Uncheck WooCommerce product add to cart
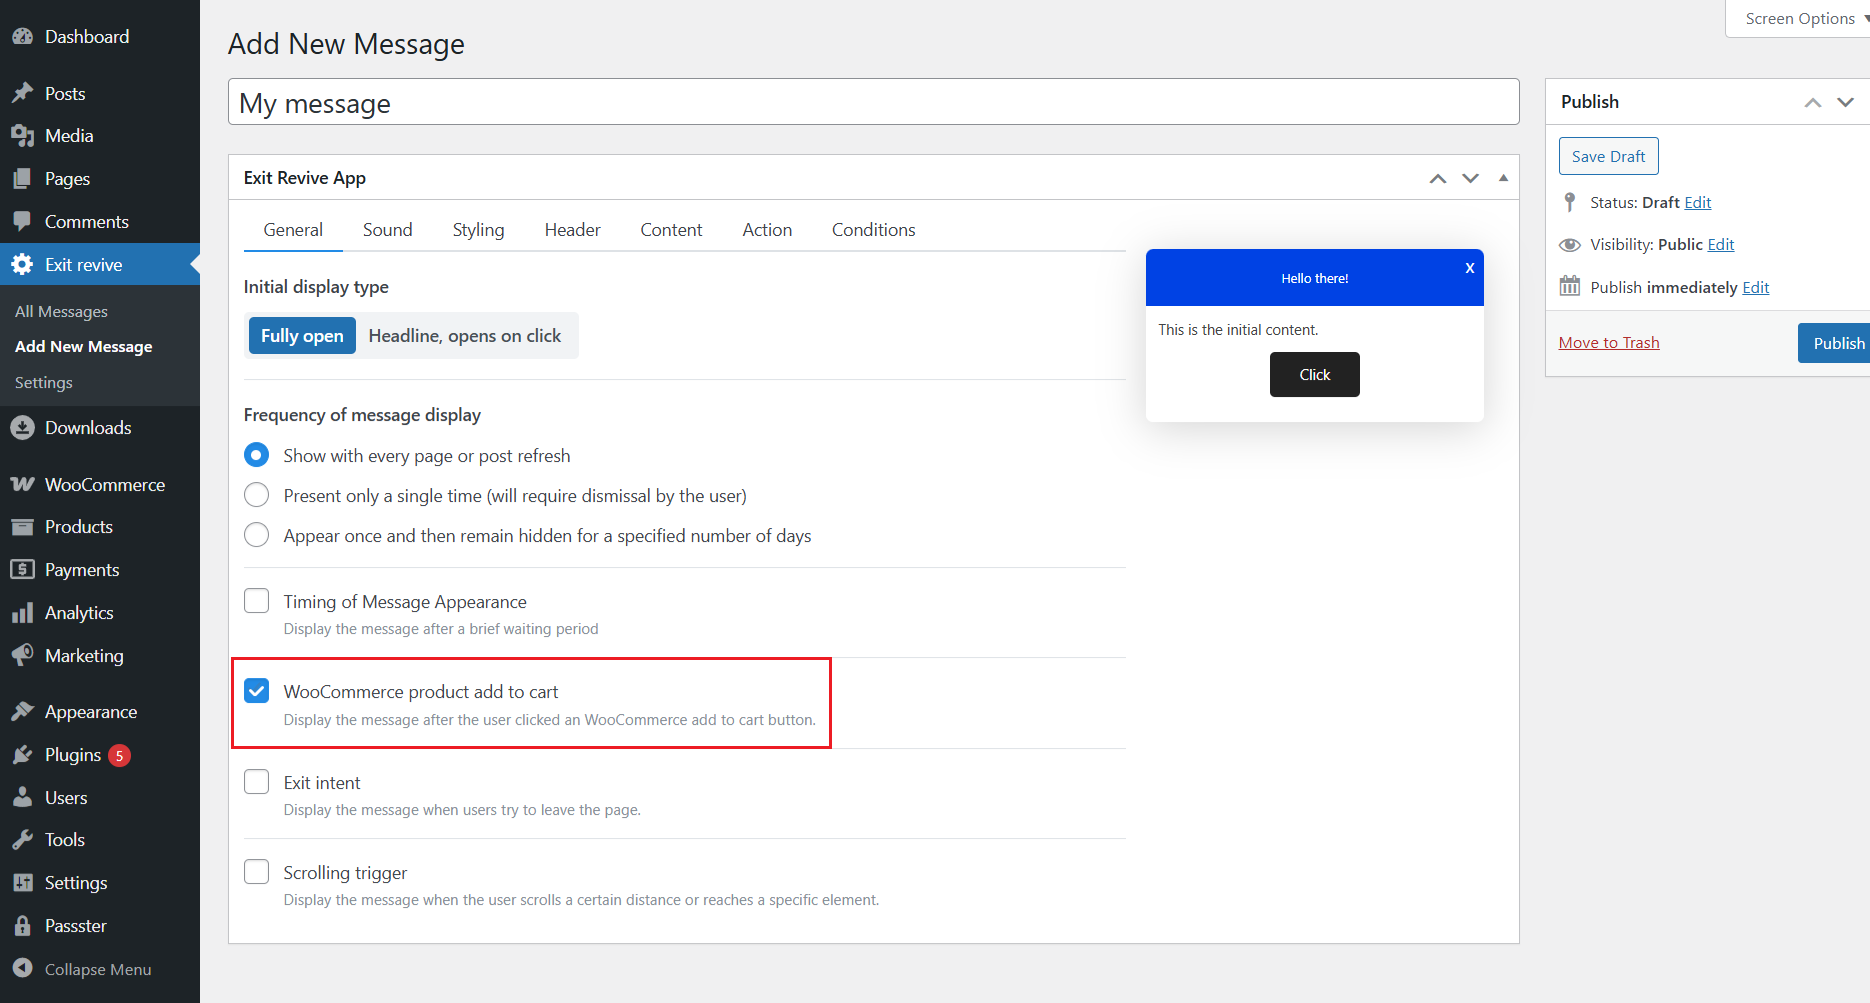This screenshot has width=1870, height=1003. [x=257, y=691]
